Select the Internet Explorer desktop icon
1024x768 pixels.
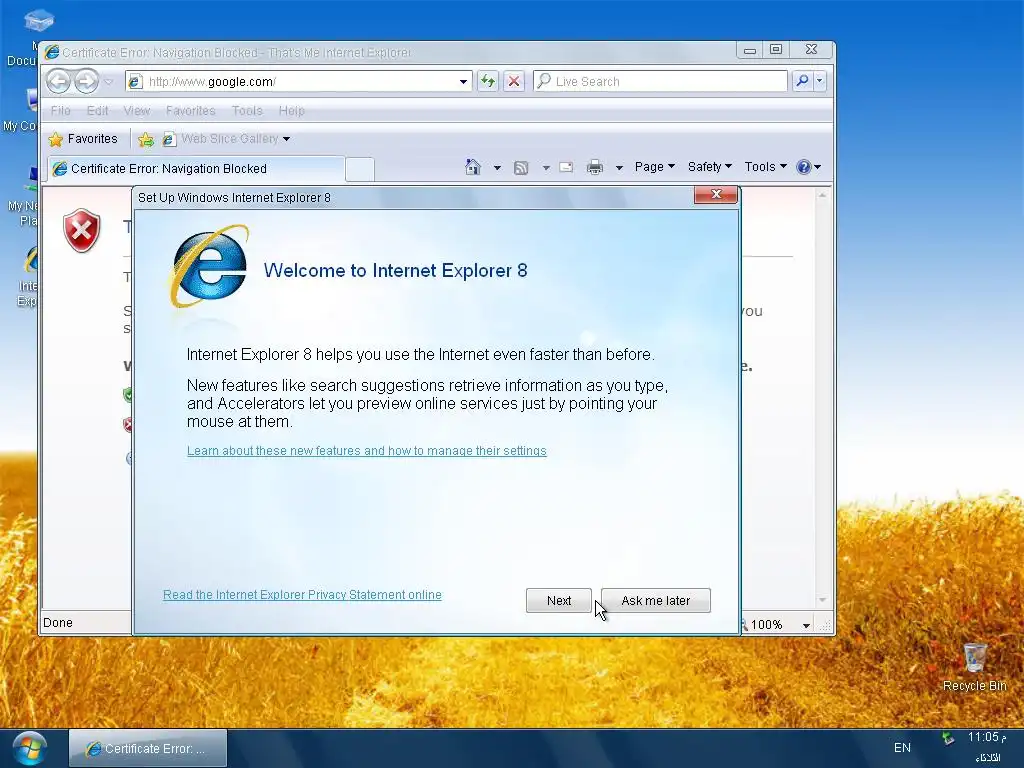coord(29,276)
